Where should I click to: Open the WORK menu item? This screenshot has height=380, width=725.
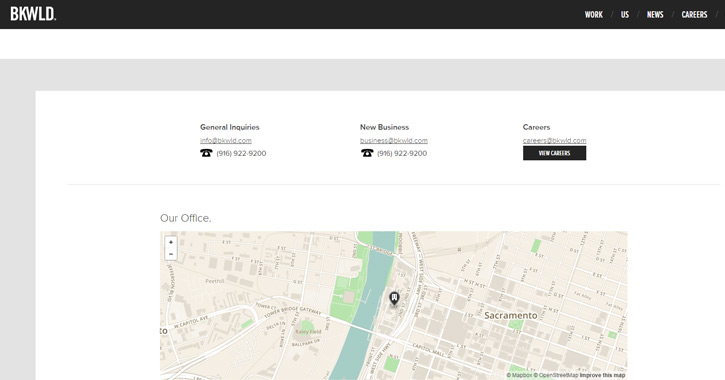tap(593, 15)
